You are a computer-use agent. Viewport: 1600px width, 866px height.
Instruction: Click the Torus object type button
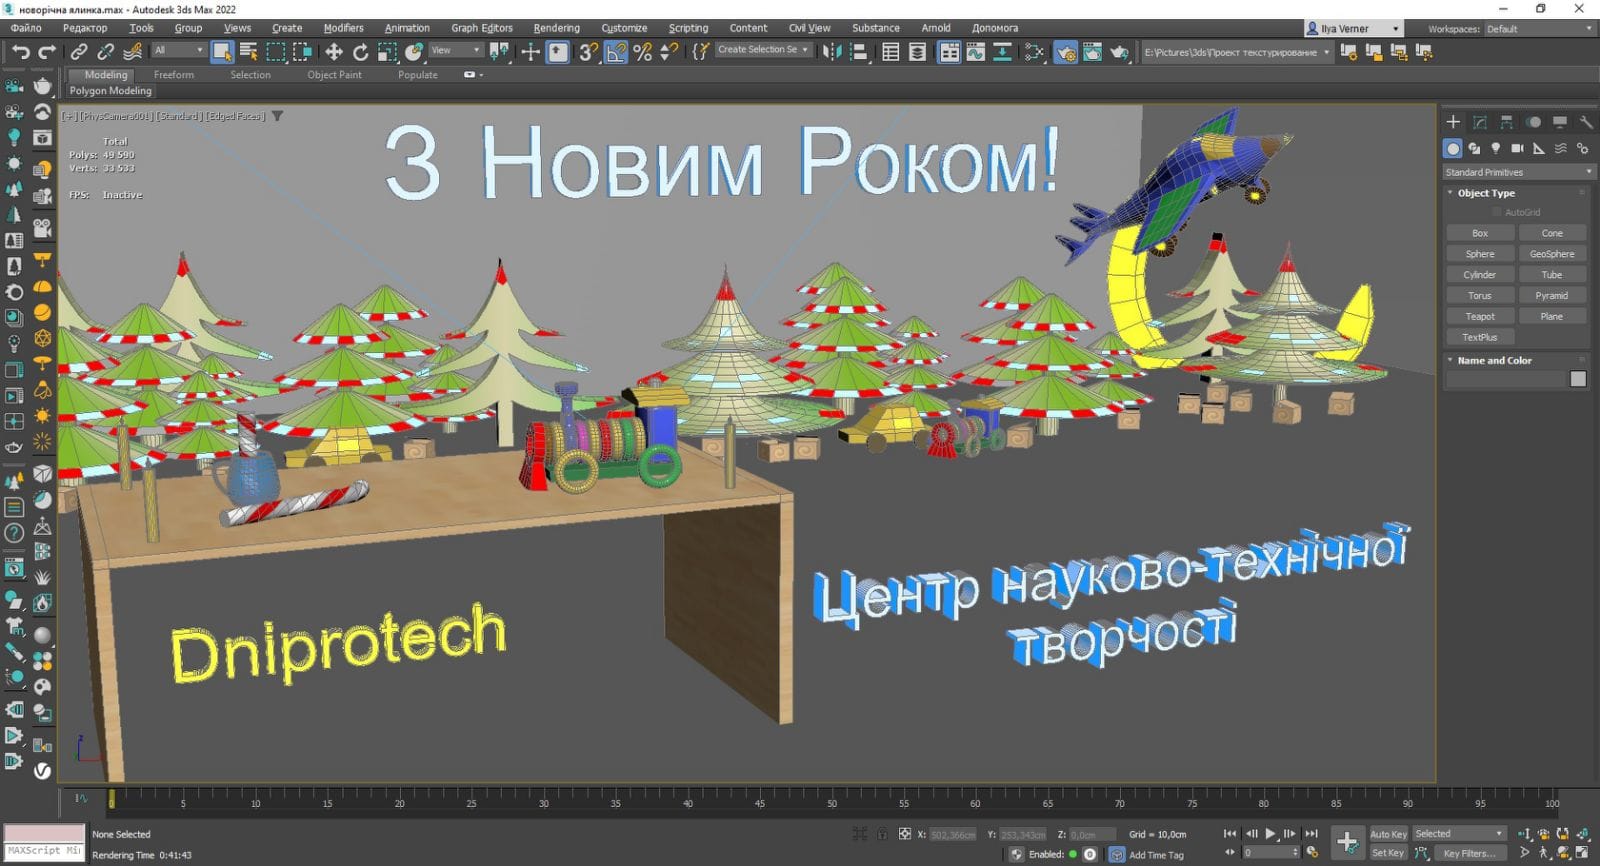(1480, 295)
